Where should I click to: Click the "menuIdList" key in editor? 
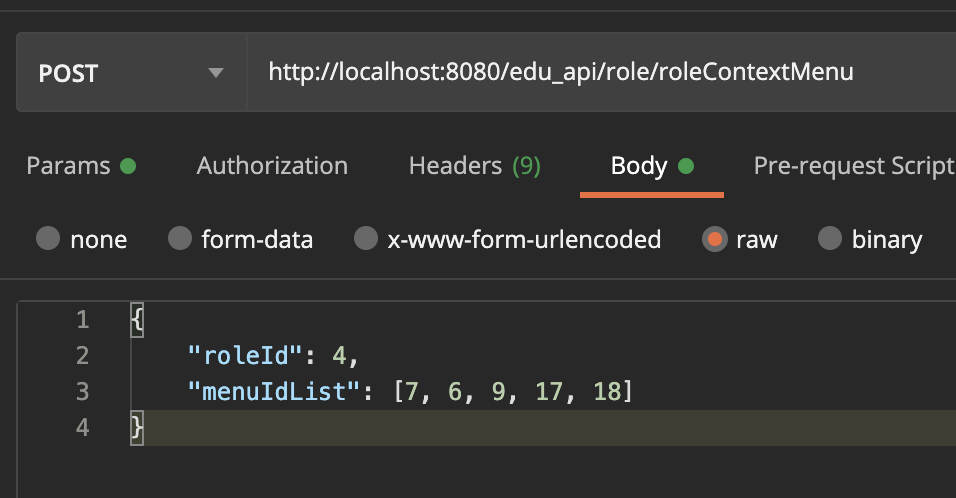273,392
